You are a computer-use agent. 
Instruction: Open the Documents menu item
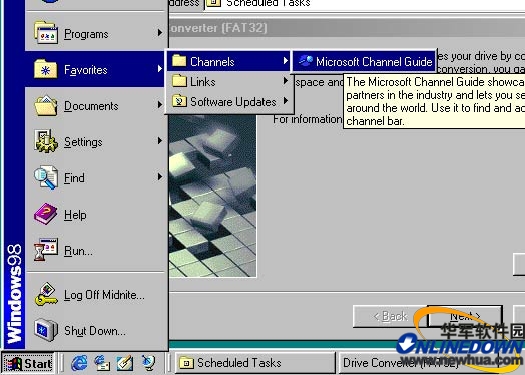pyautogui.click(x=96, y=105)
